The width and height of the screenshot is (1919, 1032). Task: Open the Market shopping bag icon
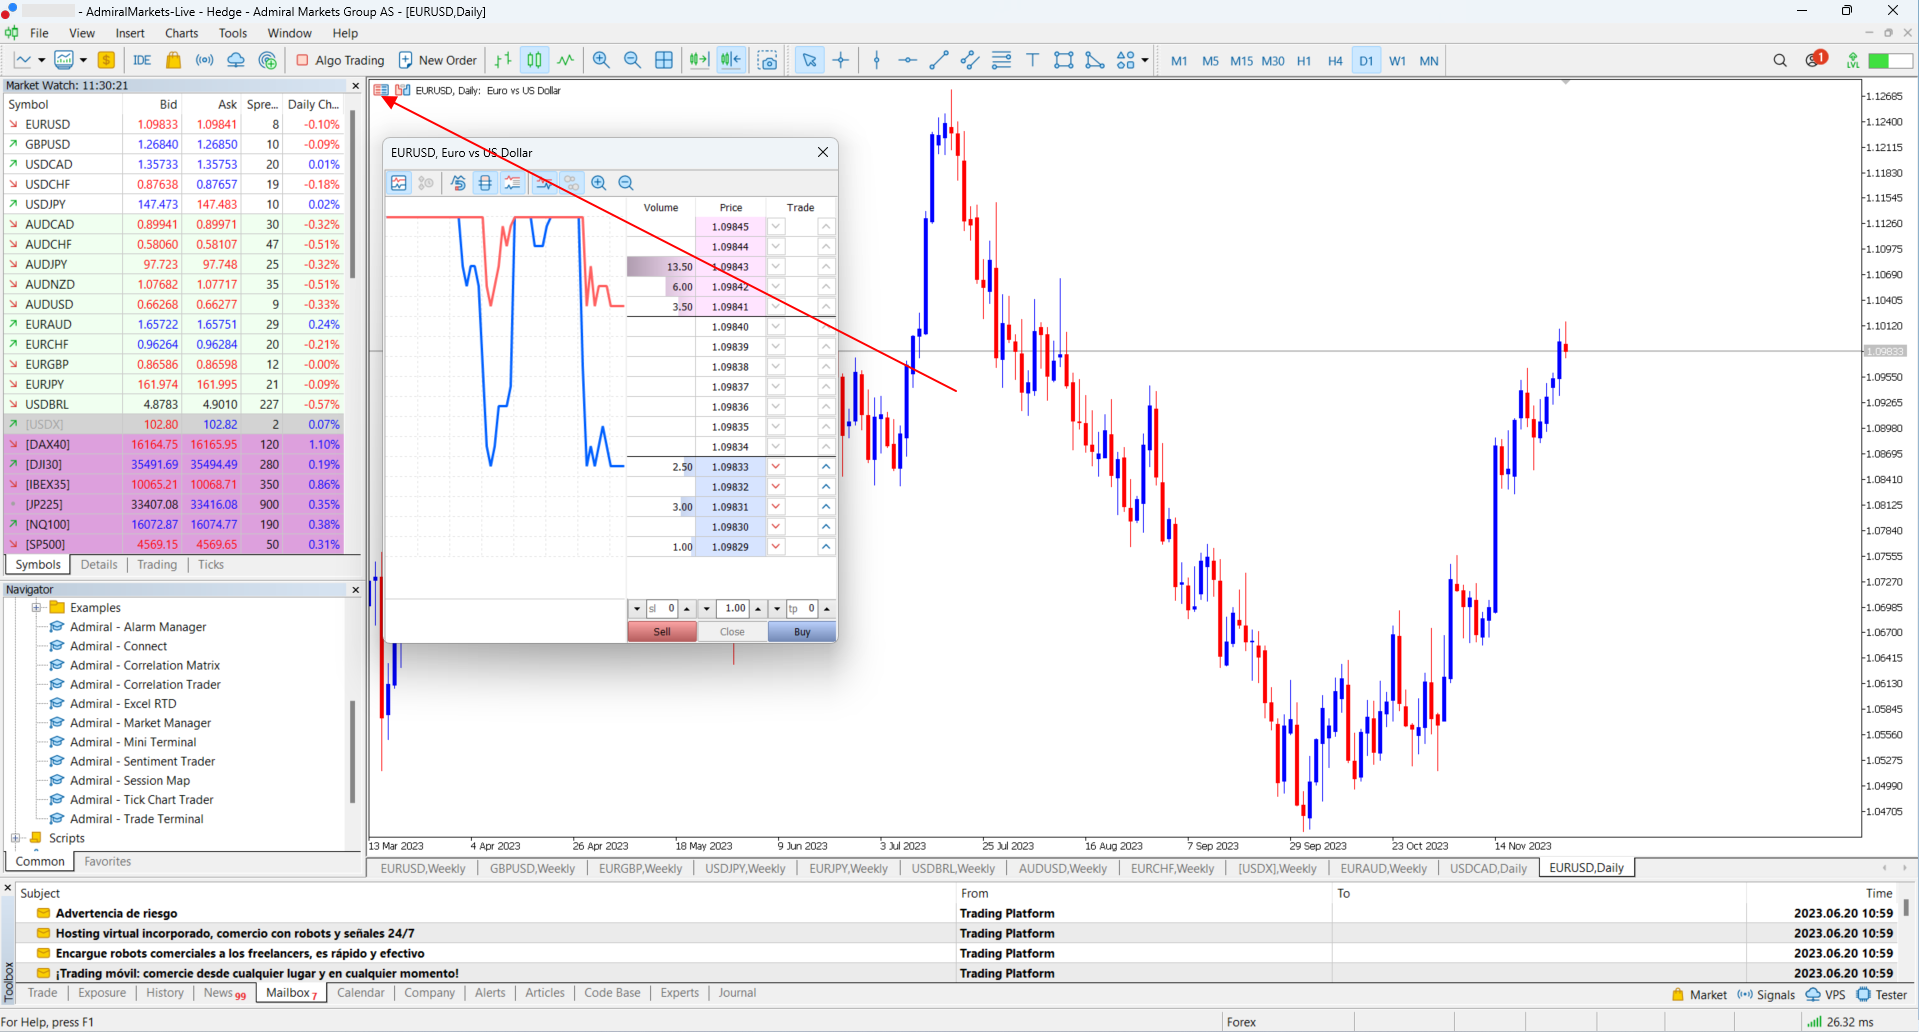coord(173,60)
